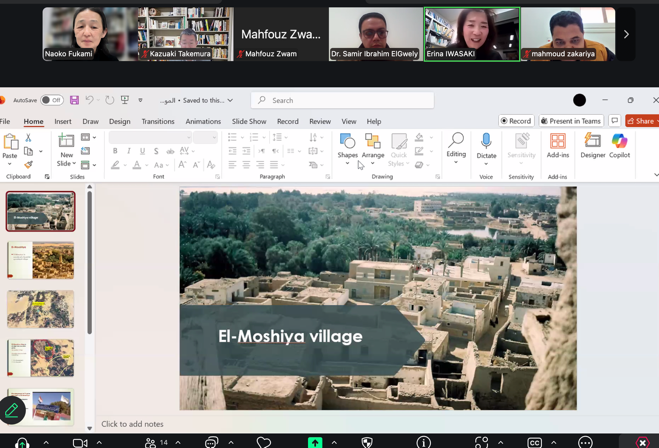The height and width of the screenshot is (448, 659).
Task: Click the Shapes gallery icon
Action: click(347, 142)
